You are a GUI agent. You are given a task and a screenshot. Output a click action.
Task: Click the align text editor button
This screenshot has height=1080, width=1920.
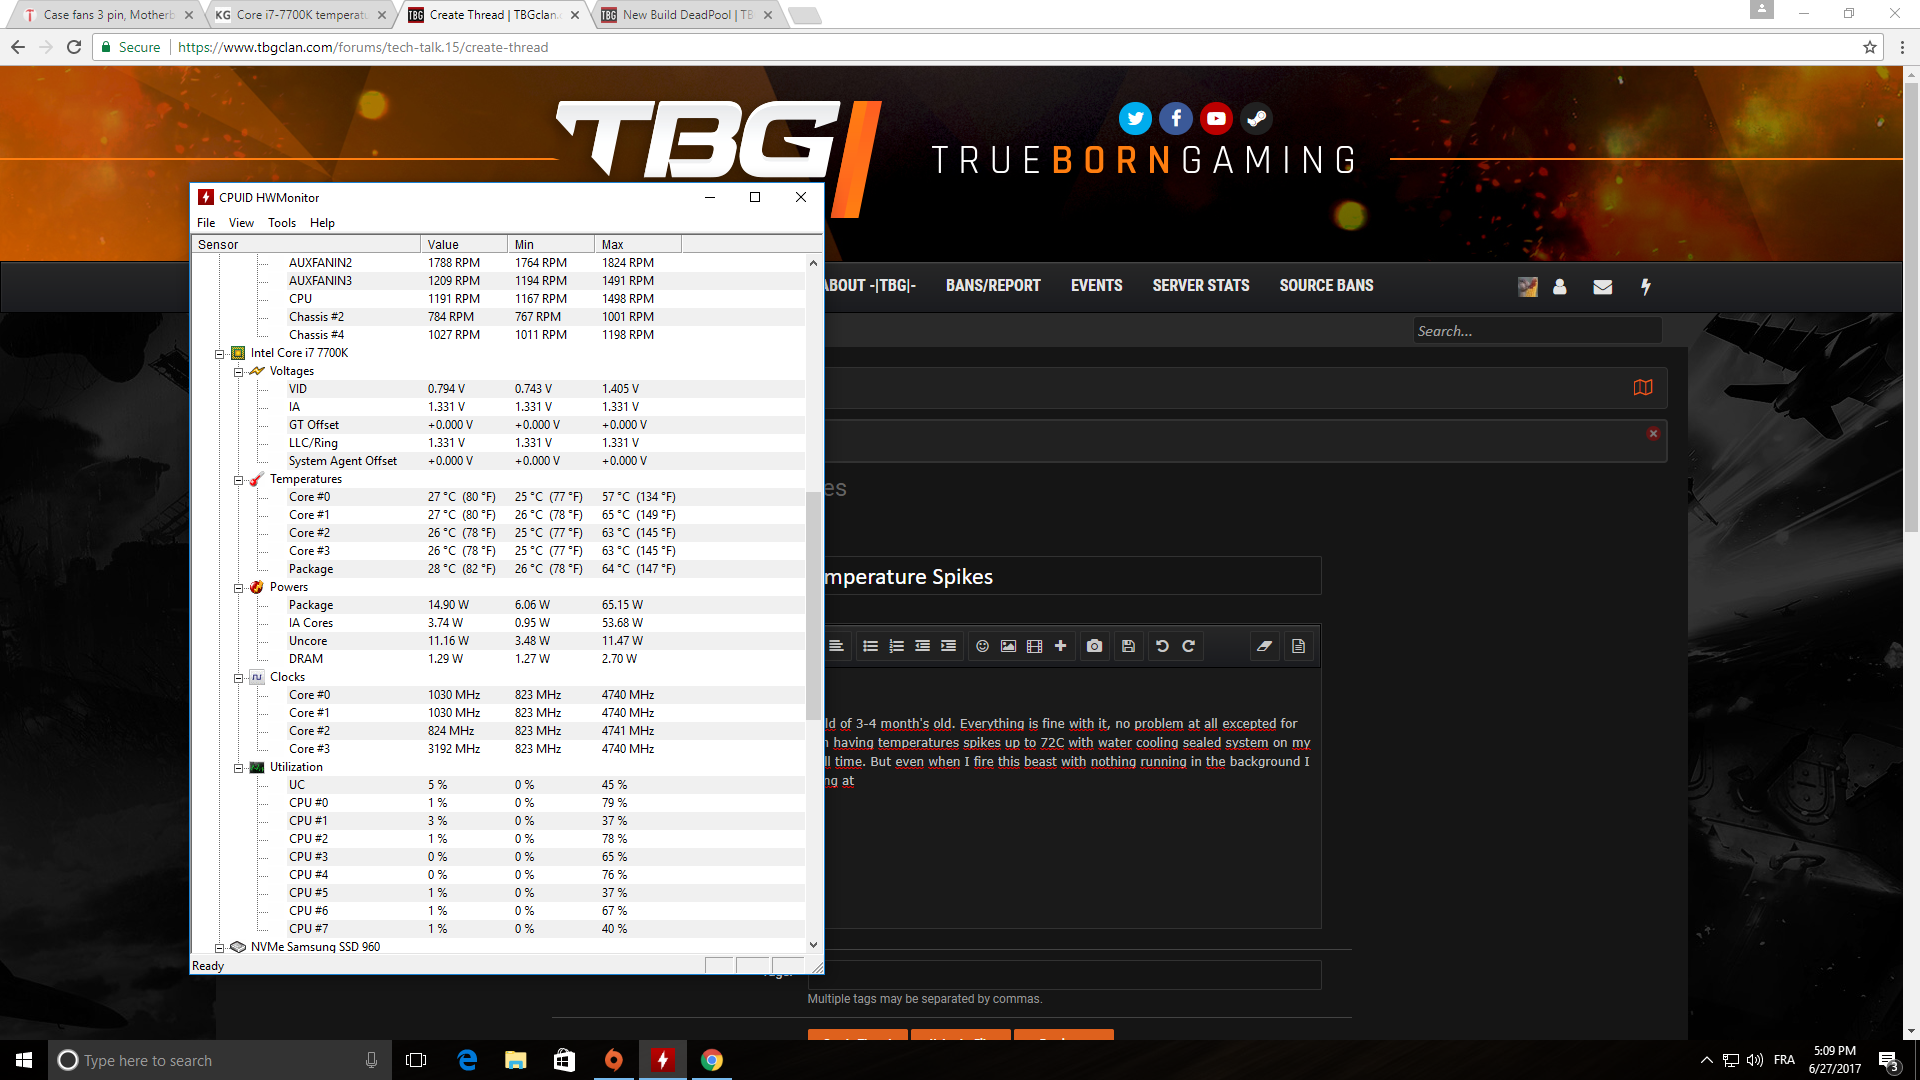pos(837,646)
